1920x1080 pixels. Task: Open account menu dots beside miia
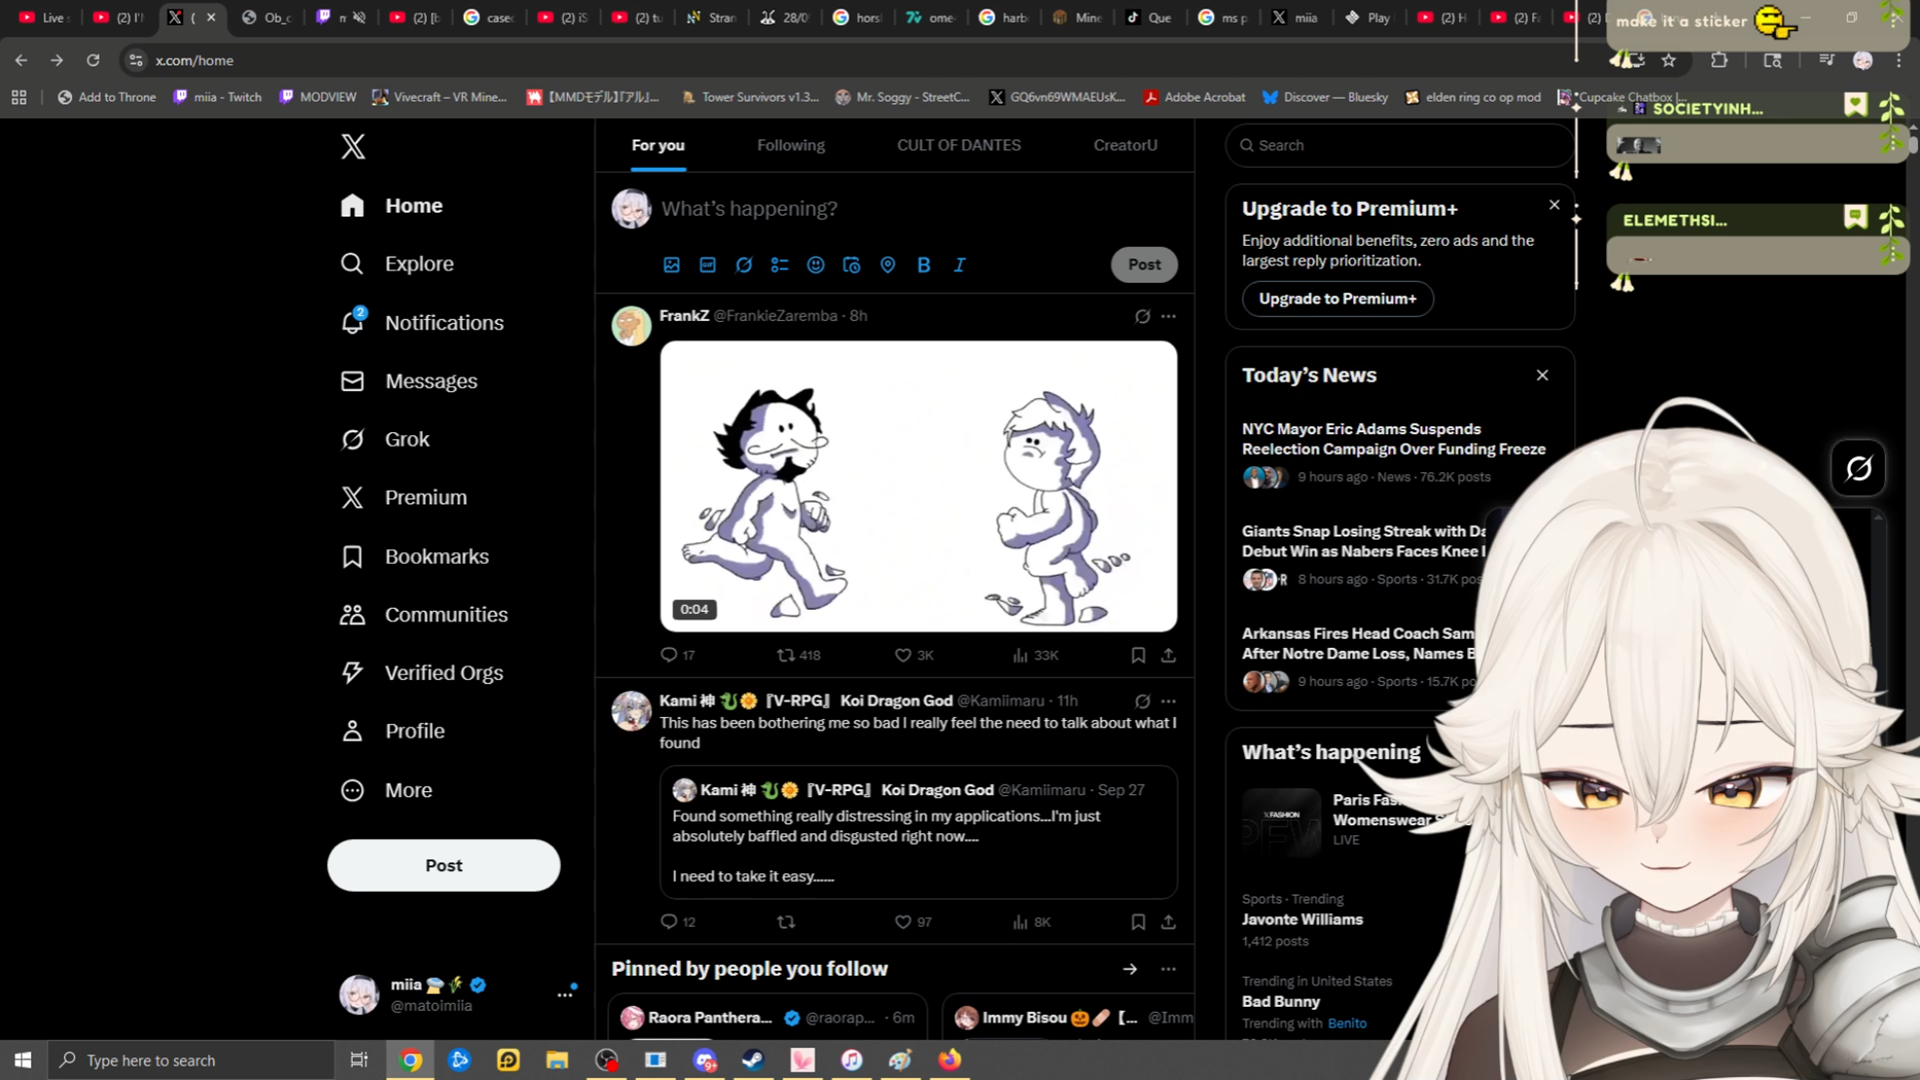565,994
